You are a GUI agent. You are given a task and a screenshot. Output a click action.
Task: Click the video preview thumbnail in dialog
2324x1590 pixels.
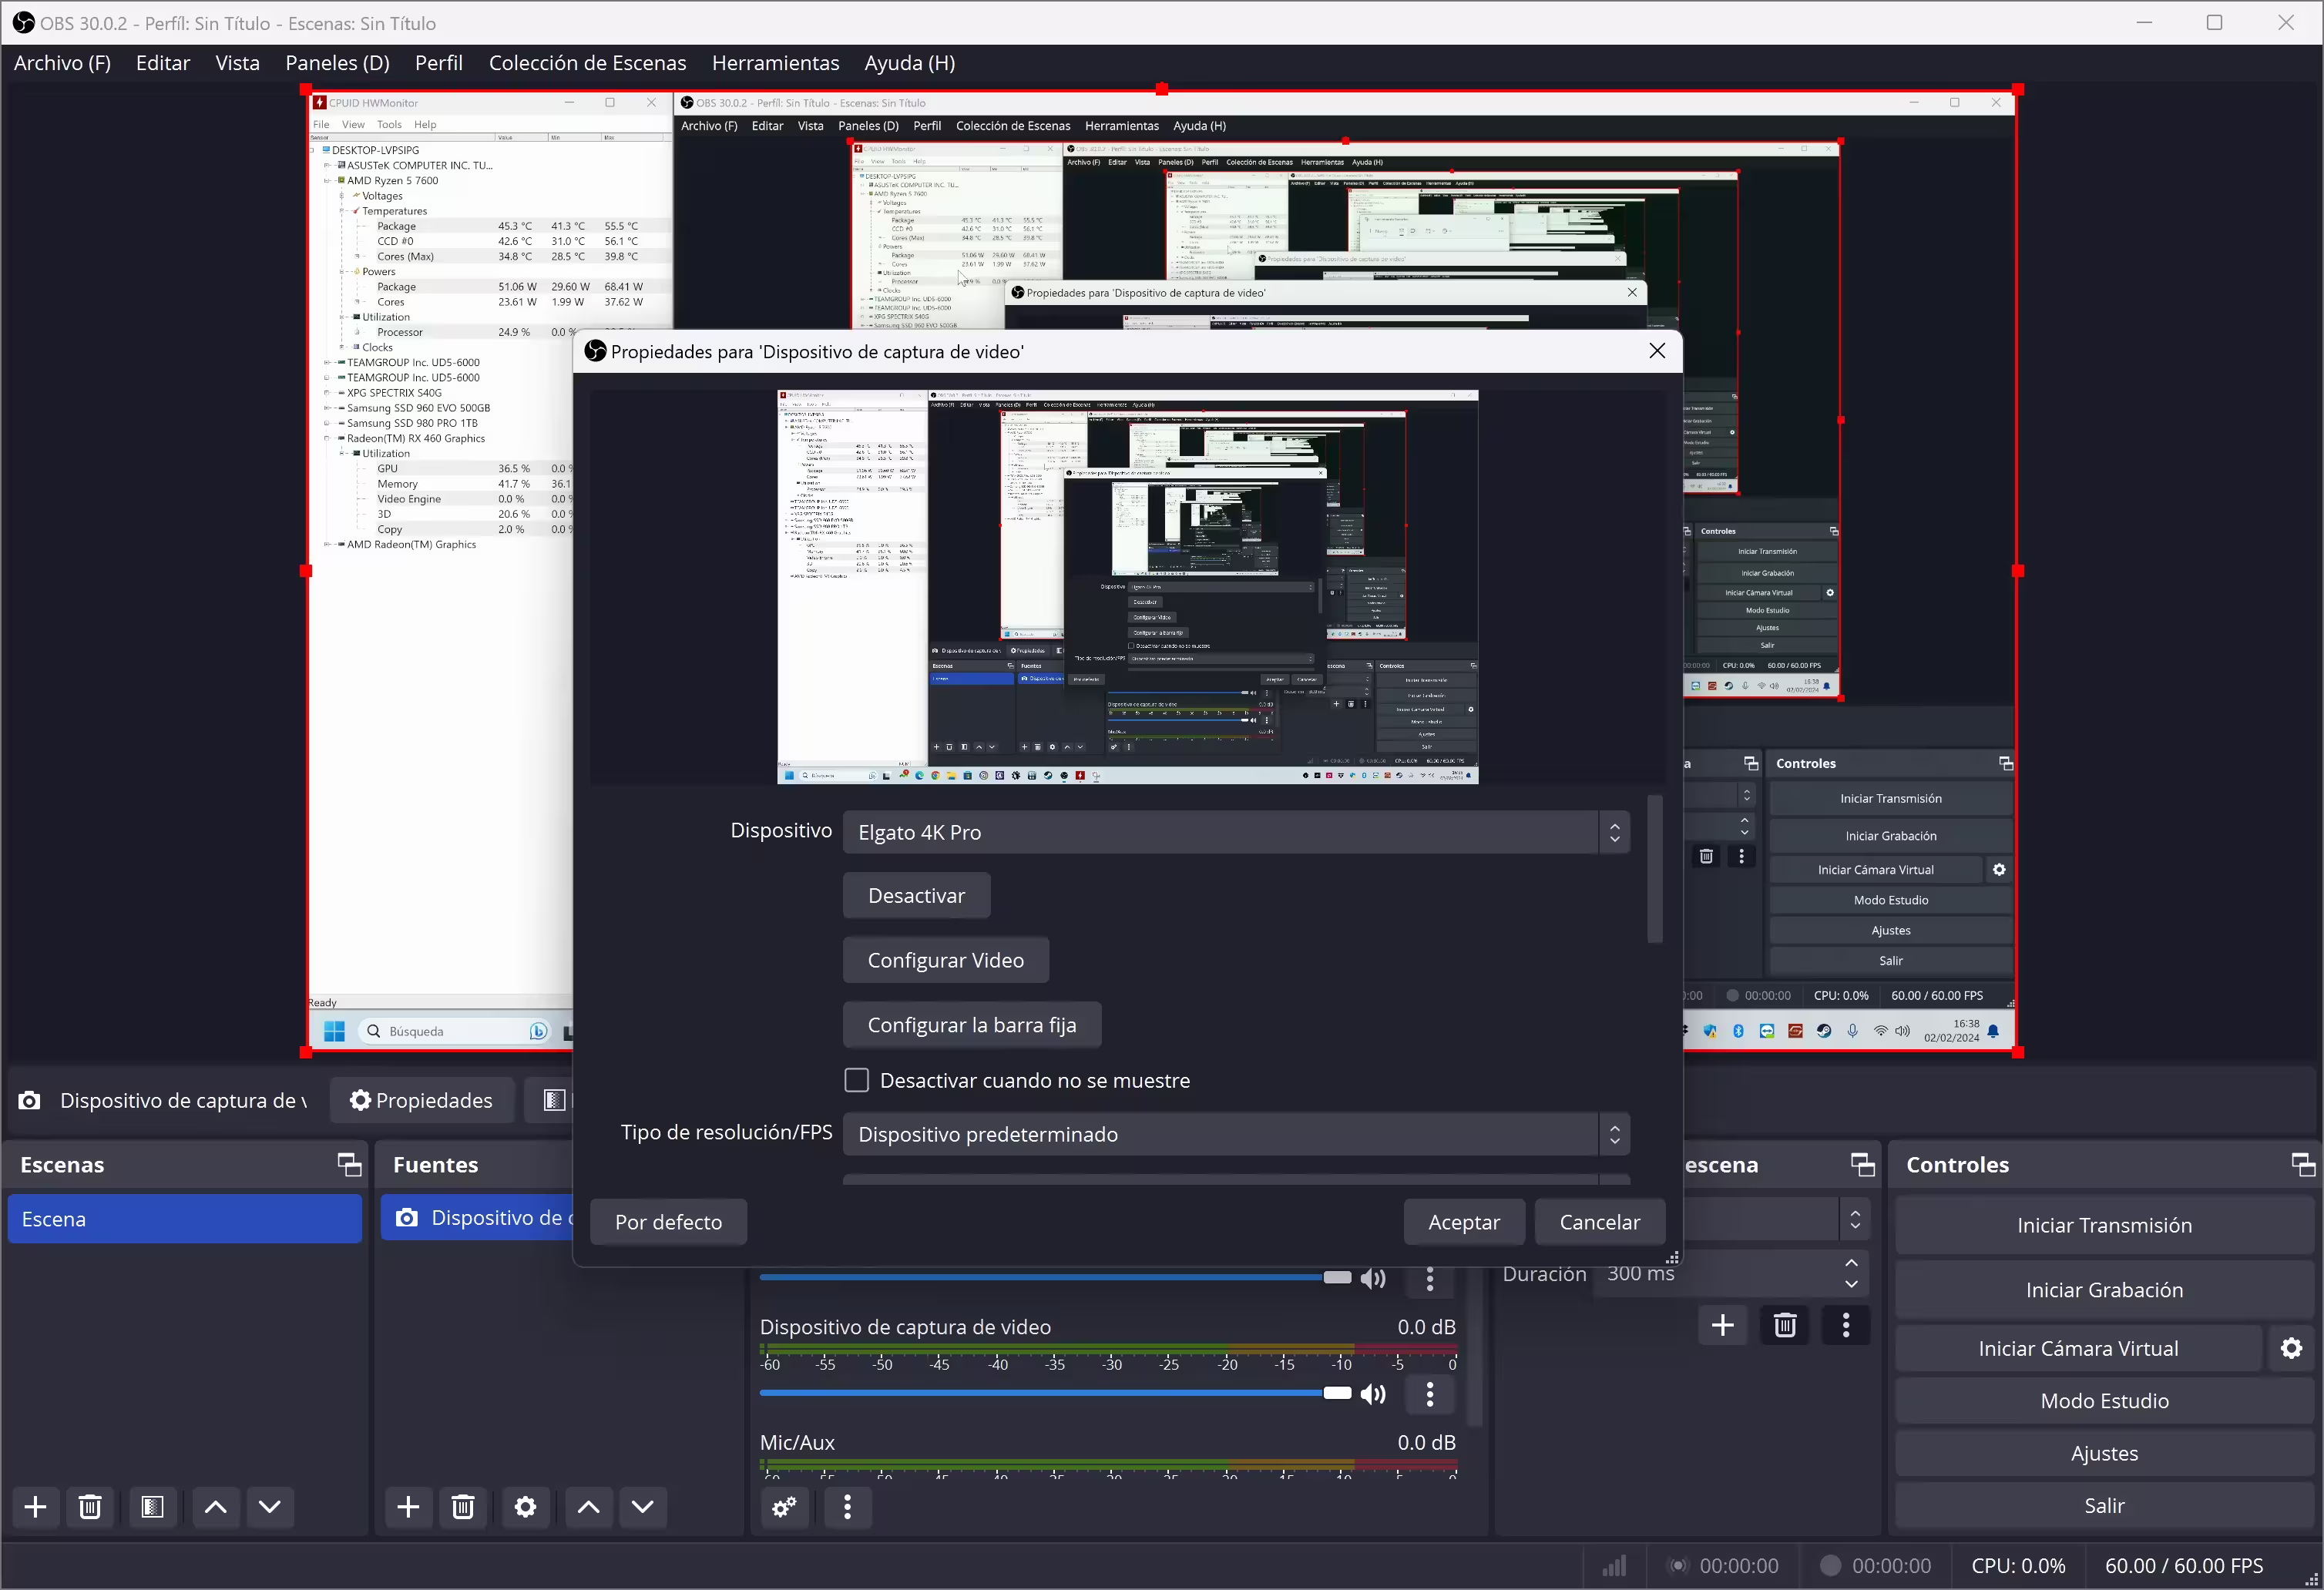tap(1128, 587)
